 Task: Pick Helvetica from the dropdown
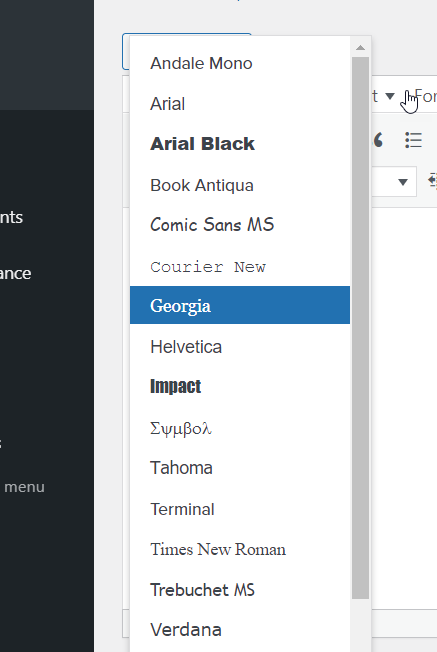(x=240, y=346)
